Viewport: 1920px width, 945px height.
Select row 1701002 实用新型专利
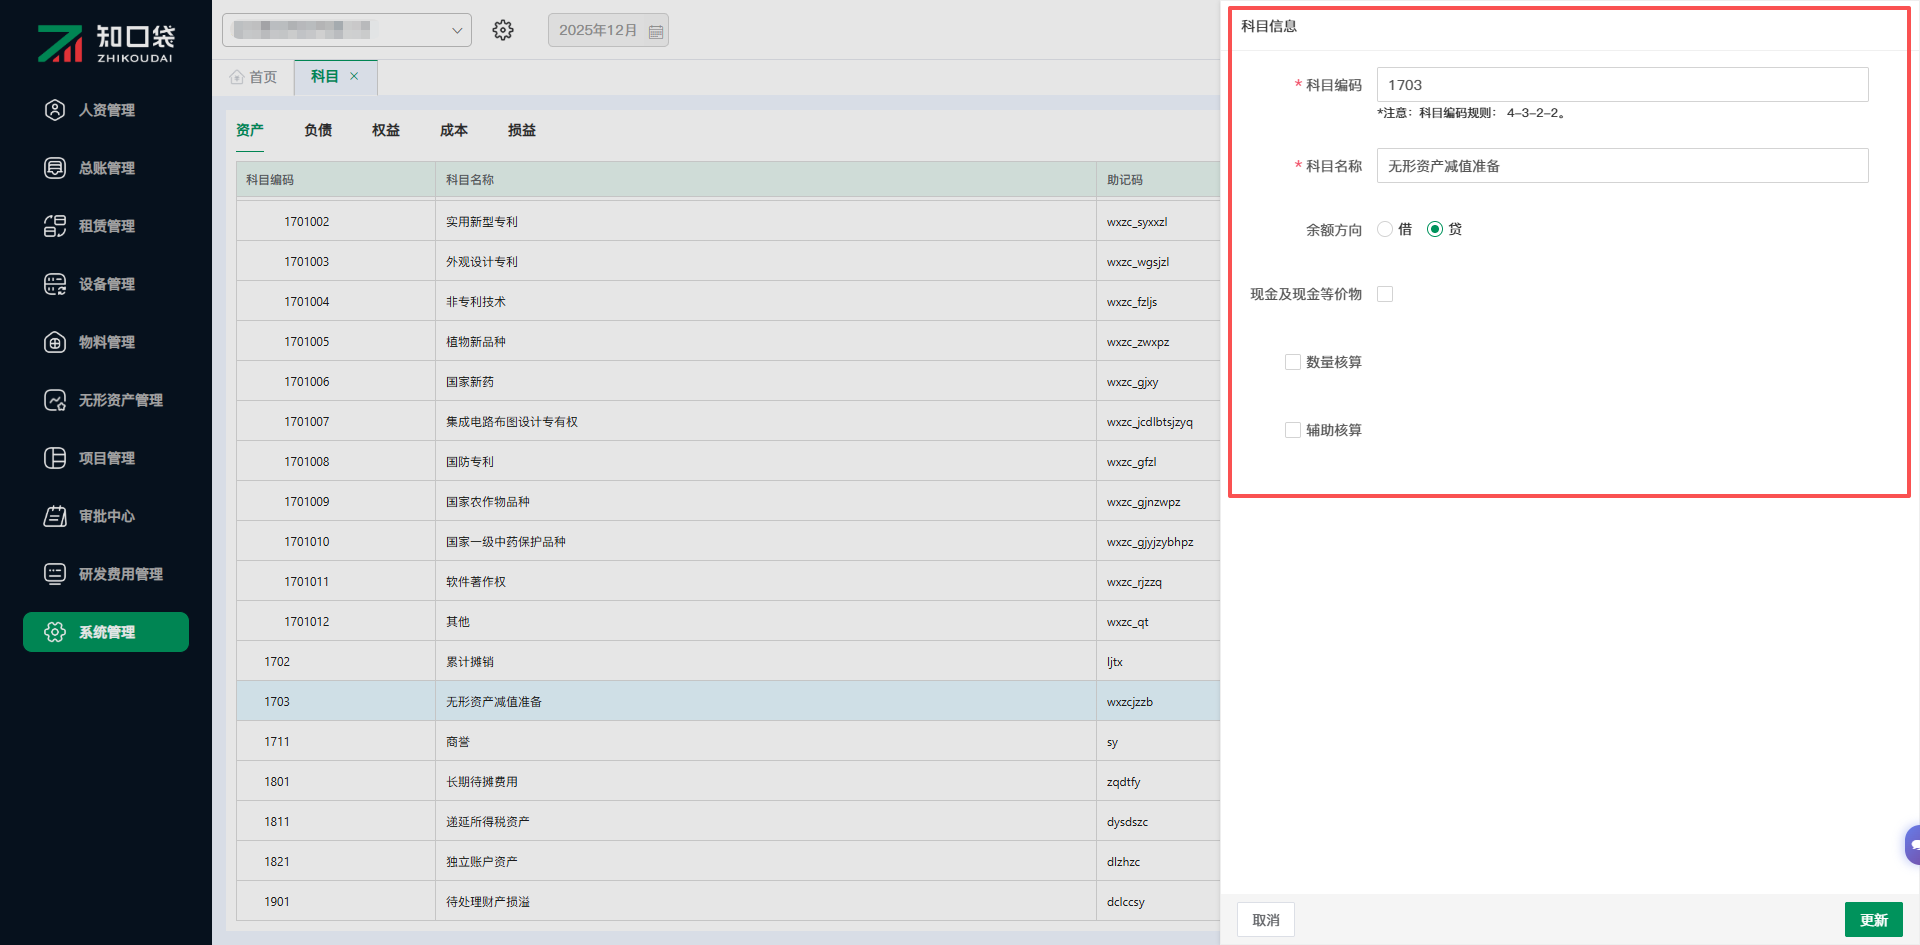click(728, 222)
